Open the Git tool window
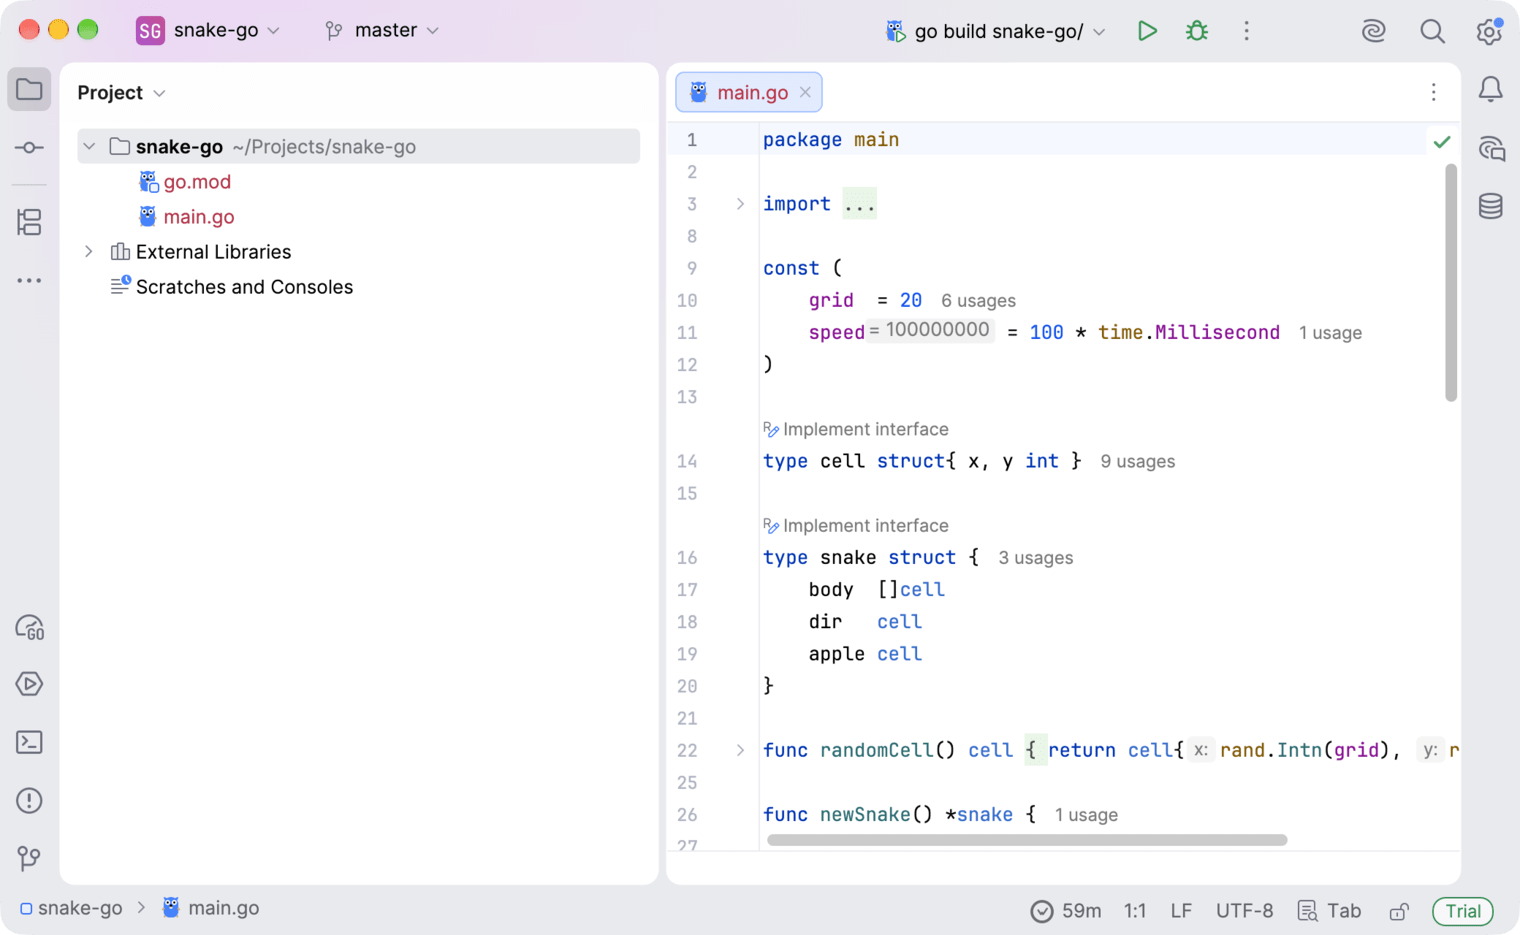This screenshot has height=935, width=1520. click(x=29, y=858)
